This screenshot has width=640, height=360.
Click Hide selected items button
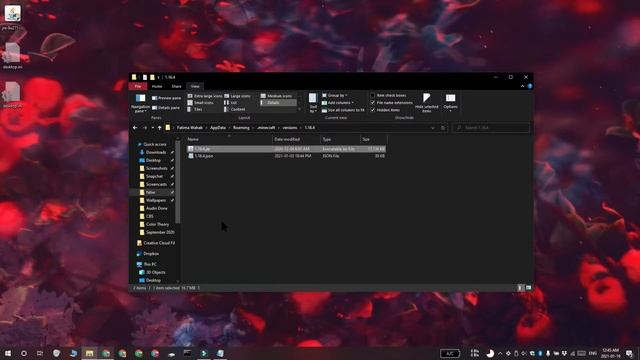click(427, 103)
